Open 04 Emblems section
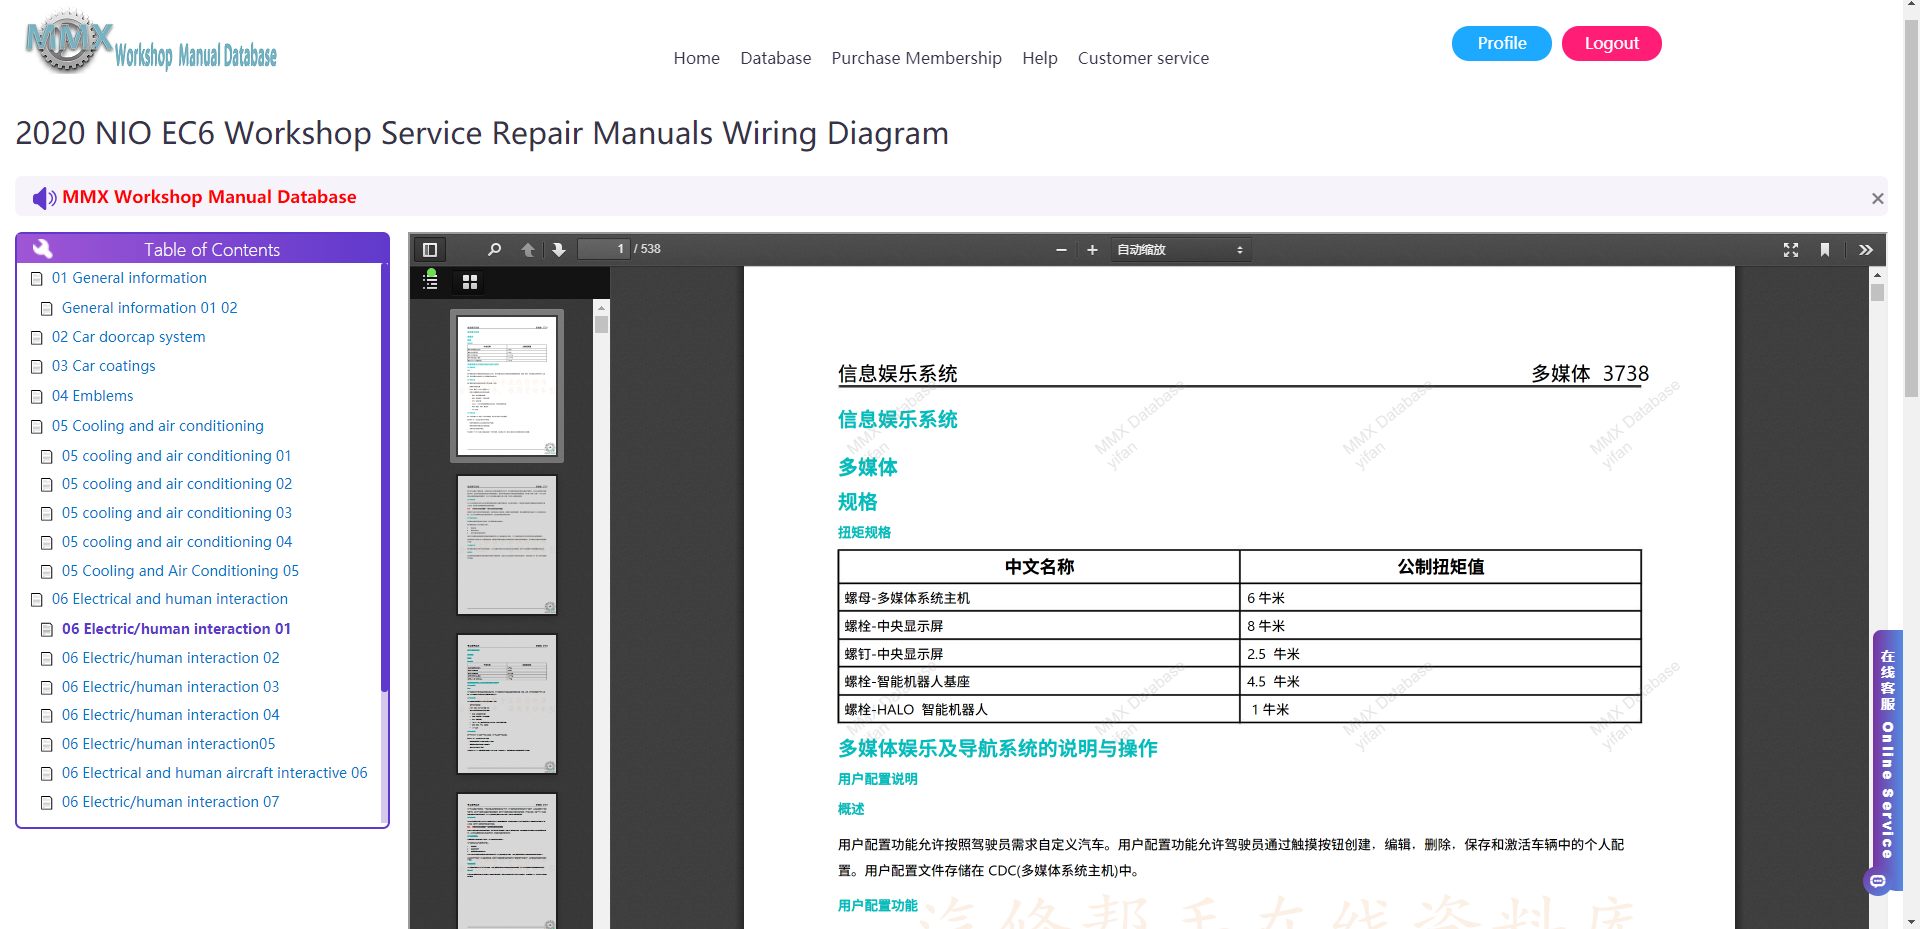This screenshot has height=929, width=1920. [92, 396]
